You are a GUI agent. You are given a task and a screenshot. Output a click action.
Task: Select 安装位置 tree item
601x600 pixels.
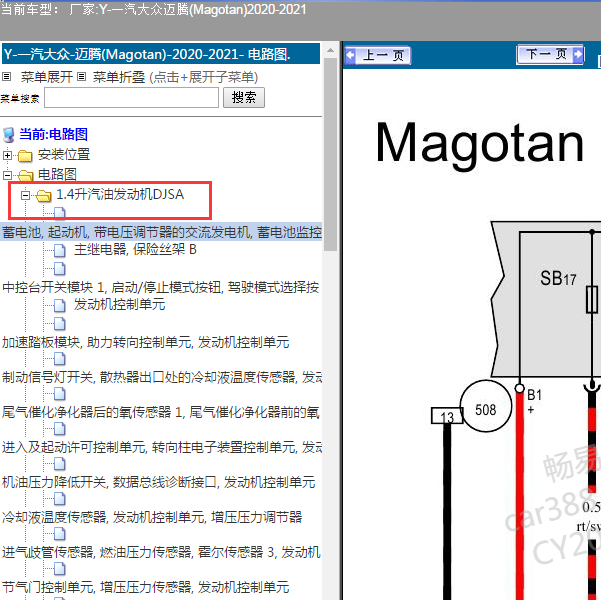(x=64, y=155)
